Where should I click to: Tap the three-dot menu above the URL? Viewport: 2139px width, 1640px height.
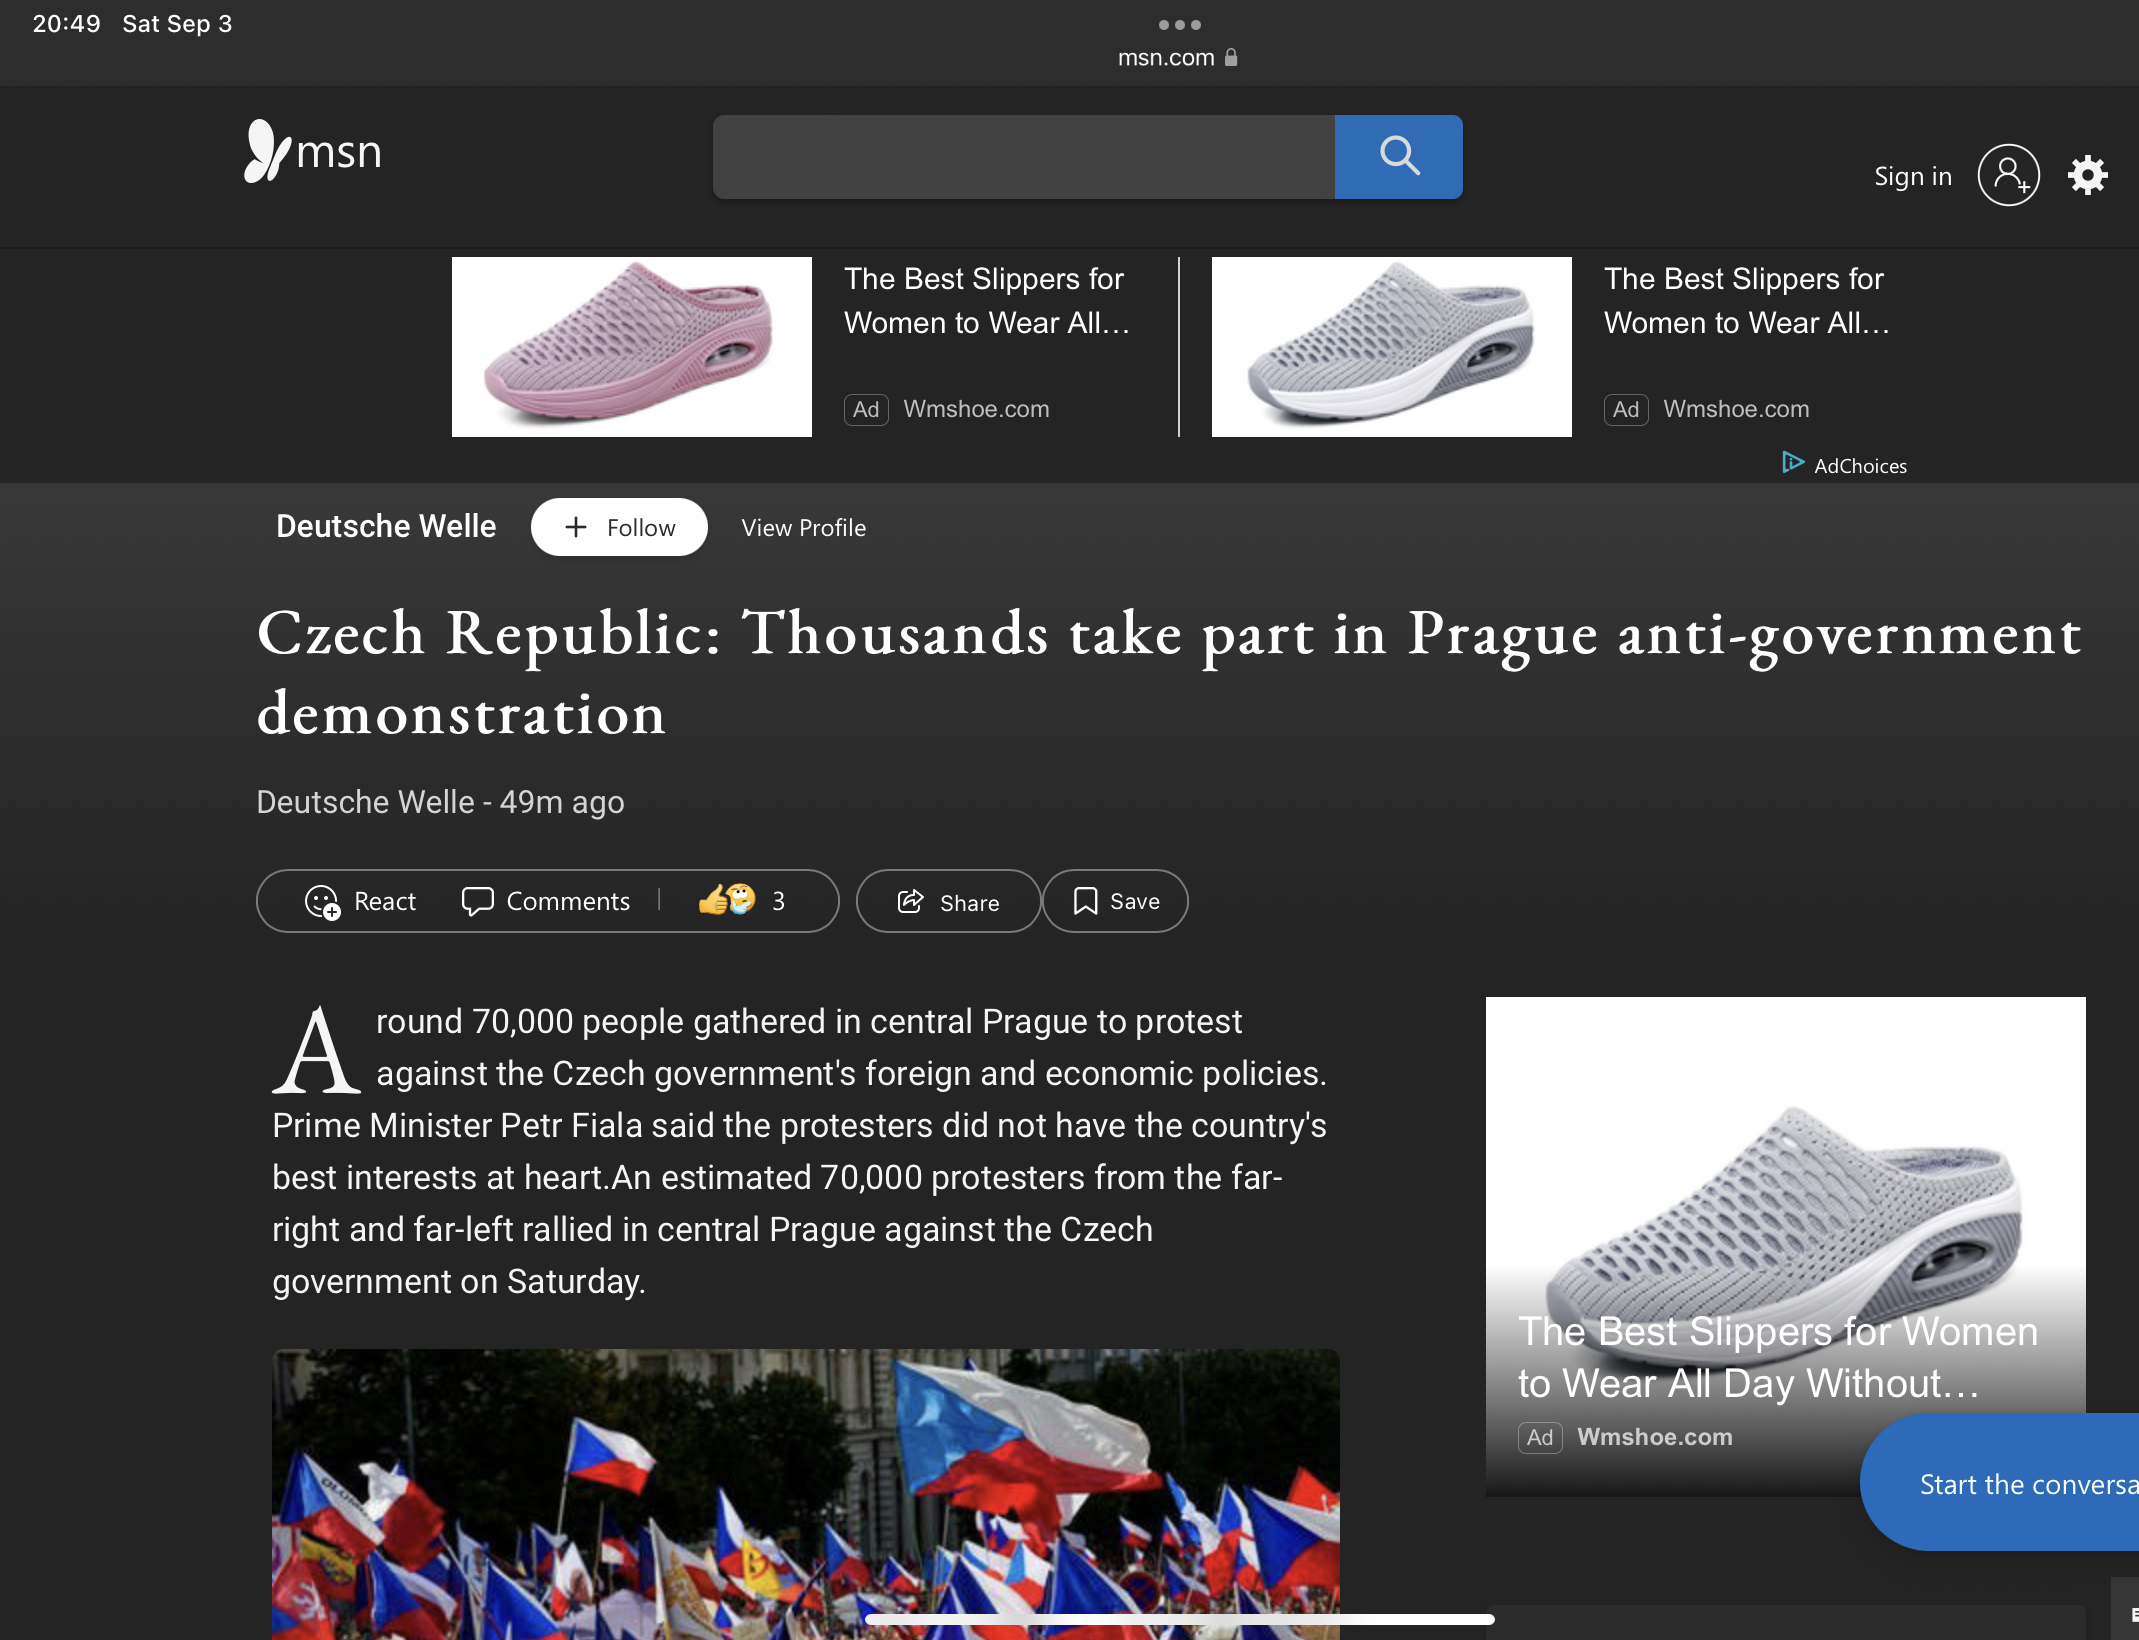[x=1179, y=24]
